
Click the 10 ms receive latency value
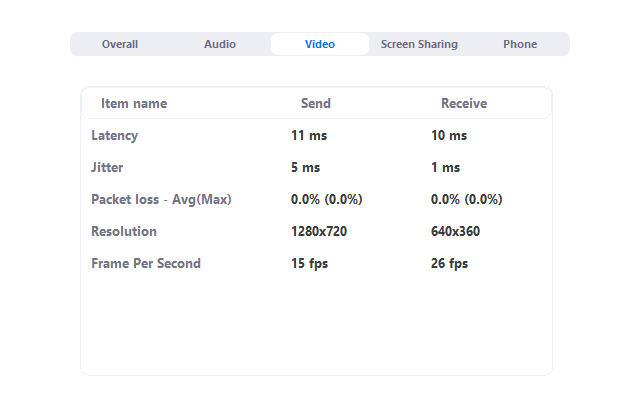click(x=449, y=135)
